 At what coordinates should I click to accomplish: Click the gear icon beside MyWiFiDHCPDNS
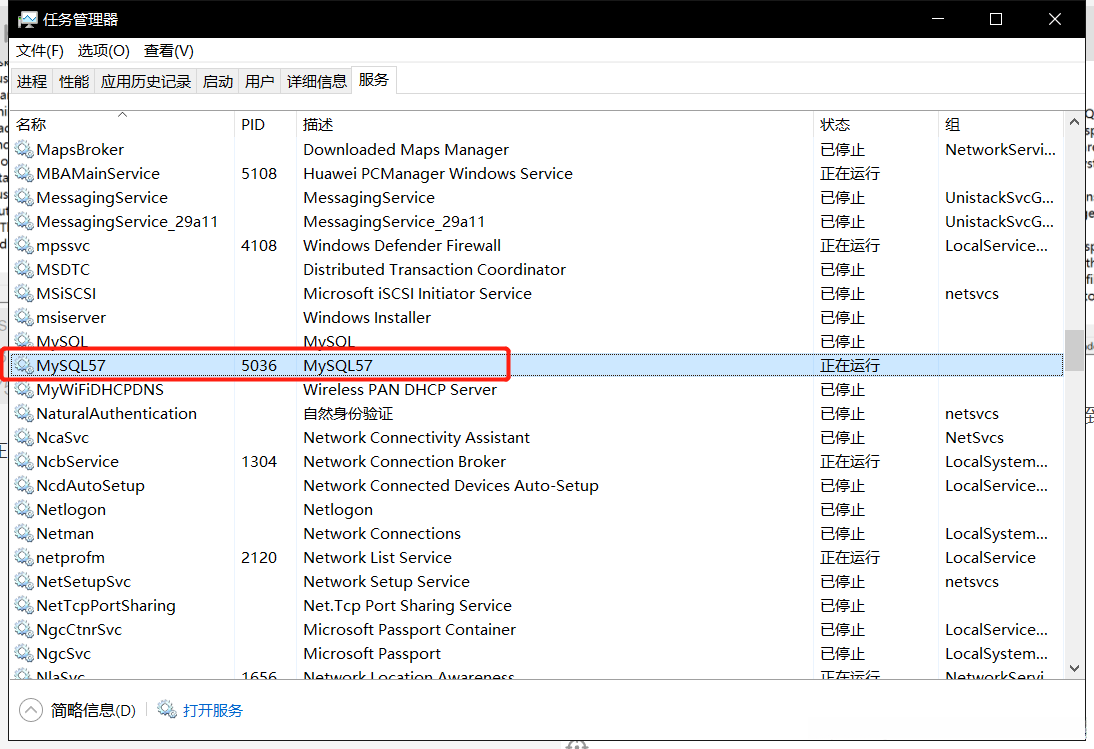click(24, 389)
